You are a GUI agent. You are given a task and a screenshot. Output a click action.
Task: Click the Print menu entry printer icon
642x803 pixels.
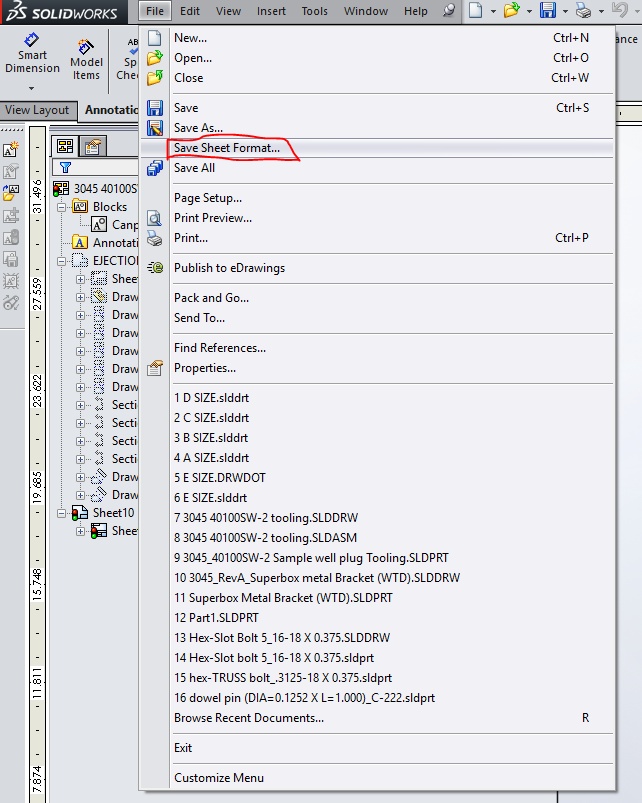coord(155,238)
